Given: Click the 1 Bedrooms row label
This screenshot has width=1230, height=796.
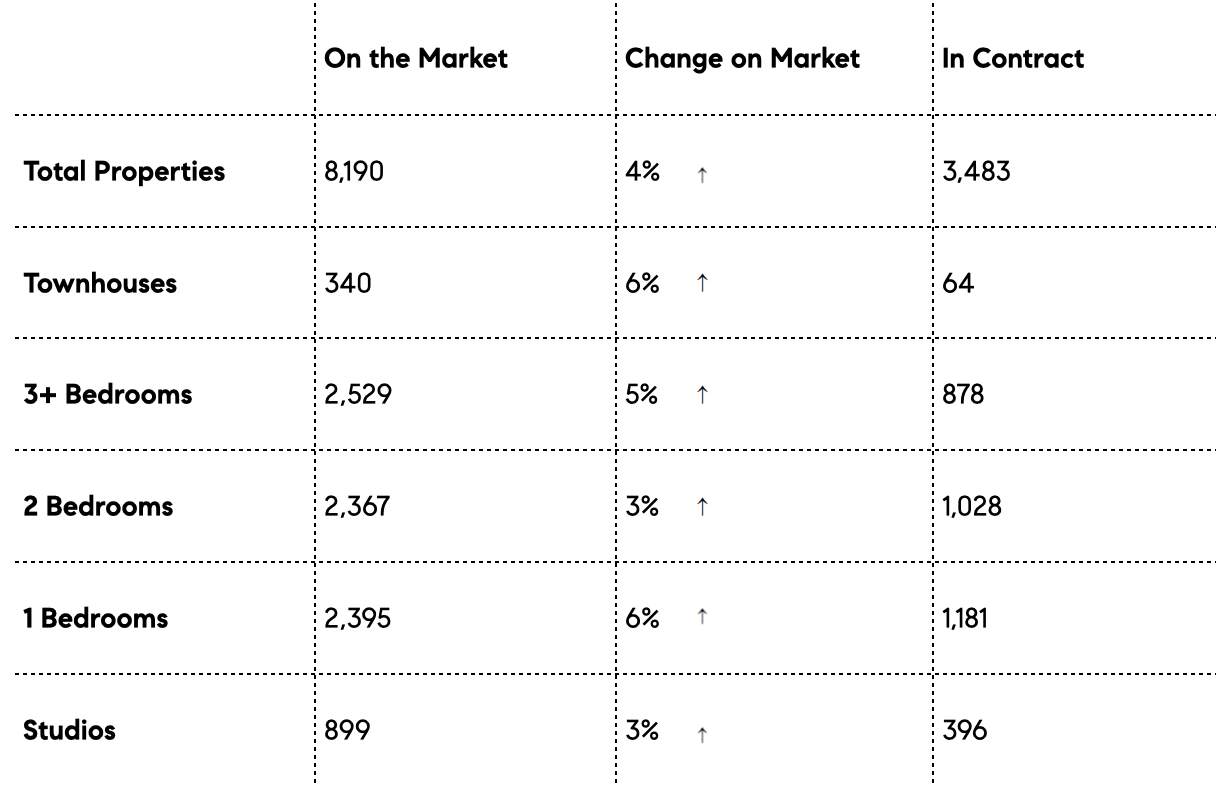Looking at the screenshot, I should pos(96,618).
